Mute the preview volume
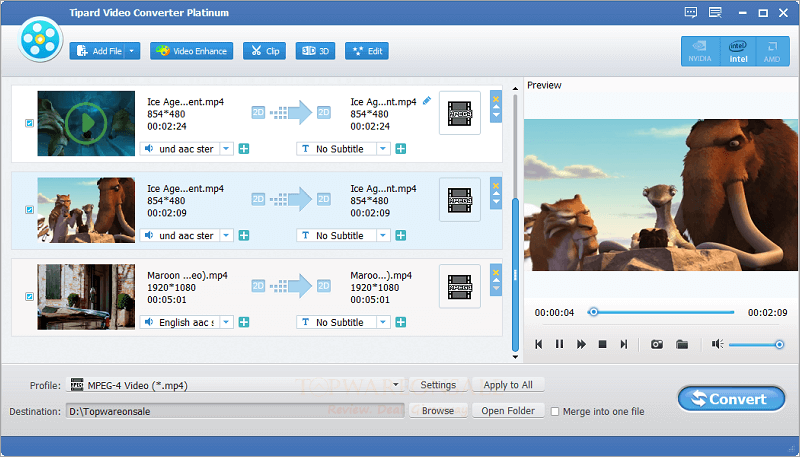800x457 pixels. (x=717, y=344)
